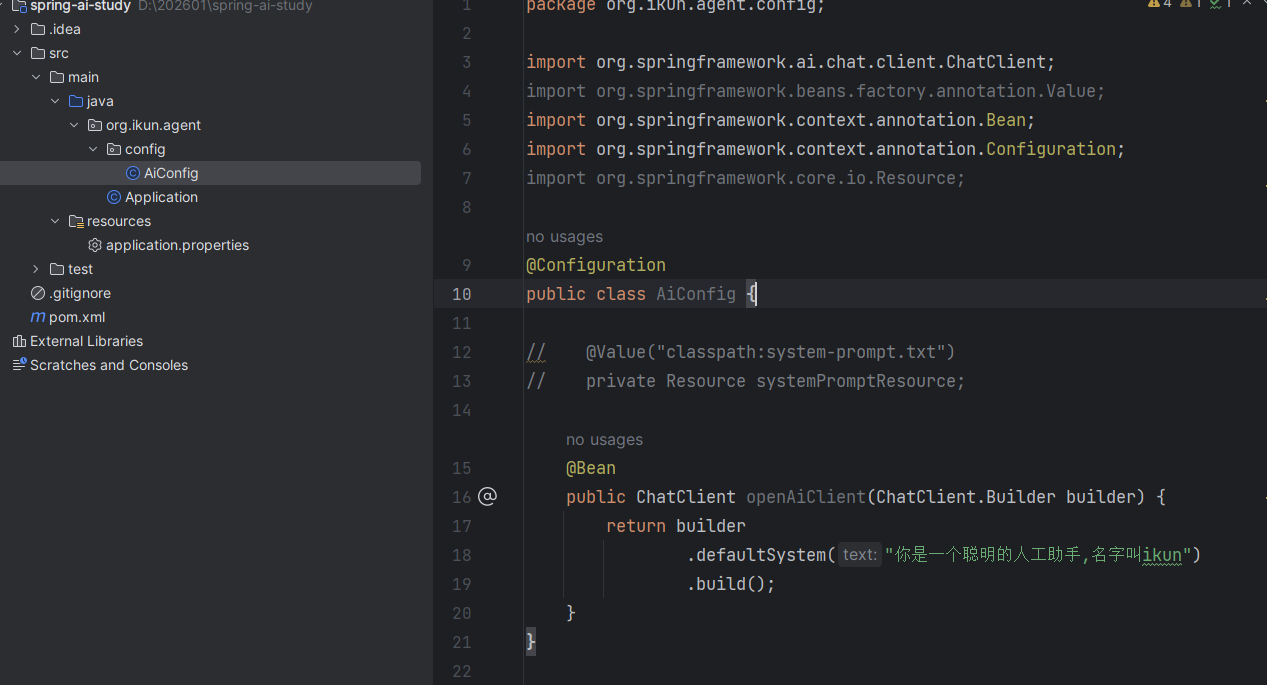Click the @Configuration annotation on line 9
The height and width of the screenshot is (685, 1267).
tap(596, 265)
